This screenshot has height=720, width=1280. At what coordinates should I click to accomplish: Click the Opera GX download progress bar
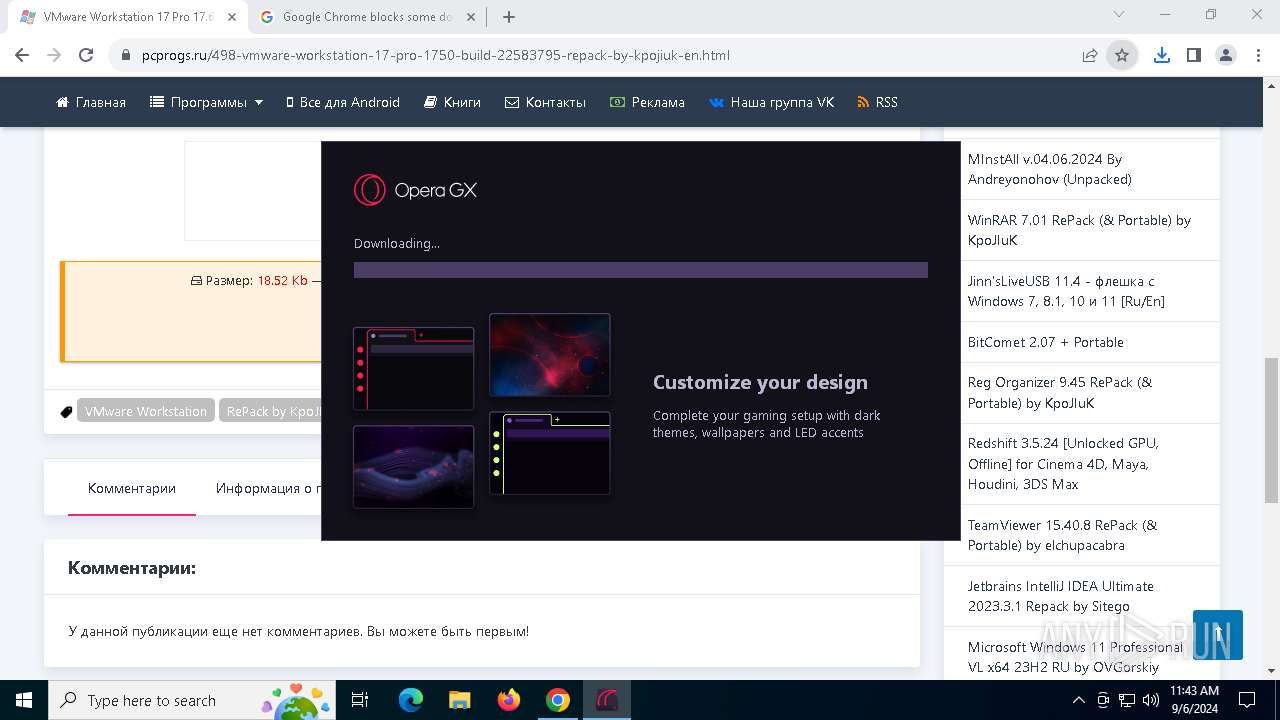641,270
